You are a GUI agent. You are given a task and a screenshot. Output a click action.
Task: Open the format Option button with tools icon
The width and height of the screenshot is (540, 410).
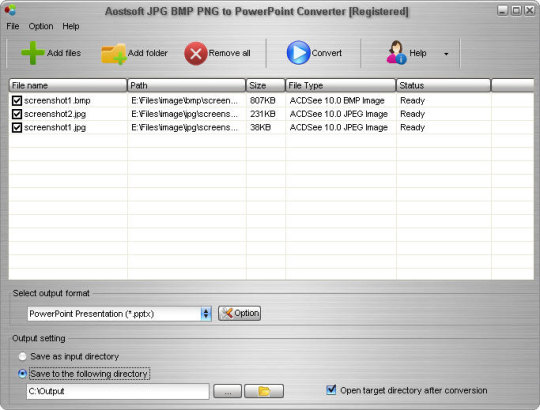coord(239,313)
